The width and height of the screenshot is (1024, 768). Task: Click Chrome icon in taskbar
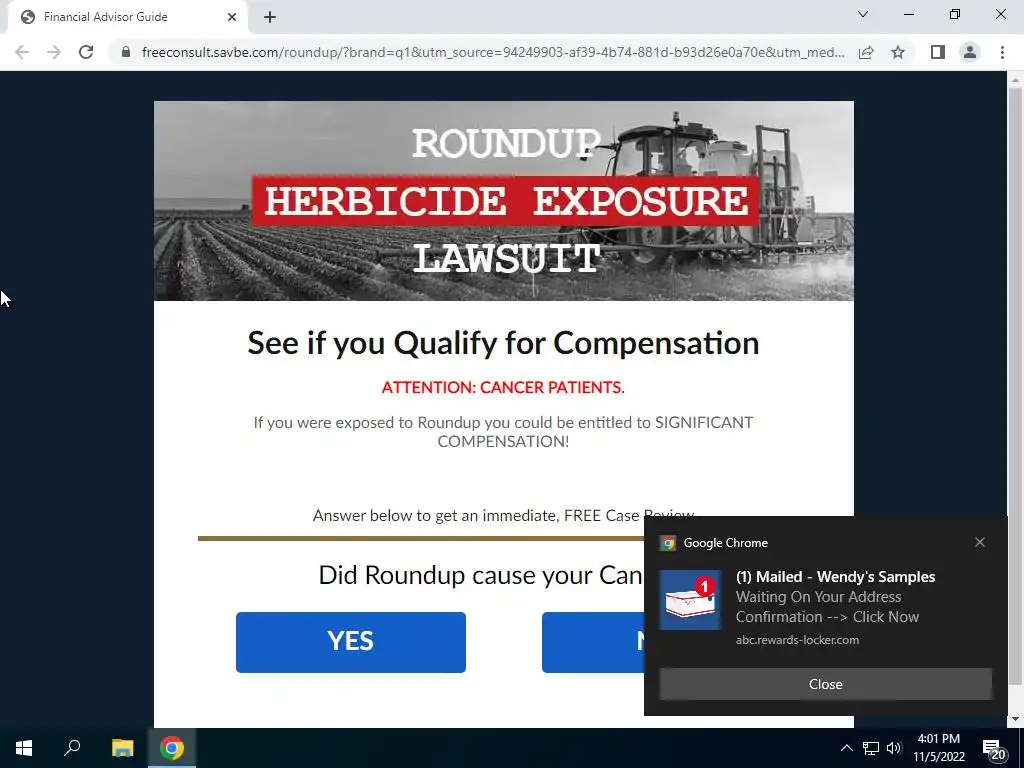[x=172, y=748]
